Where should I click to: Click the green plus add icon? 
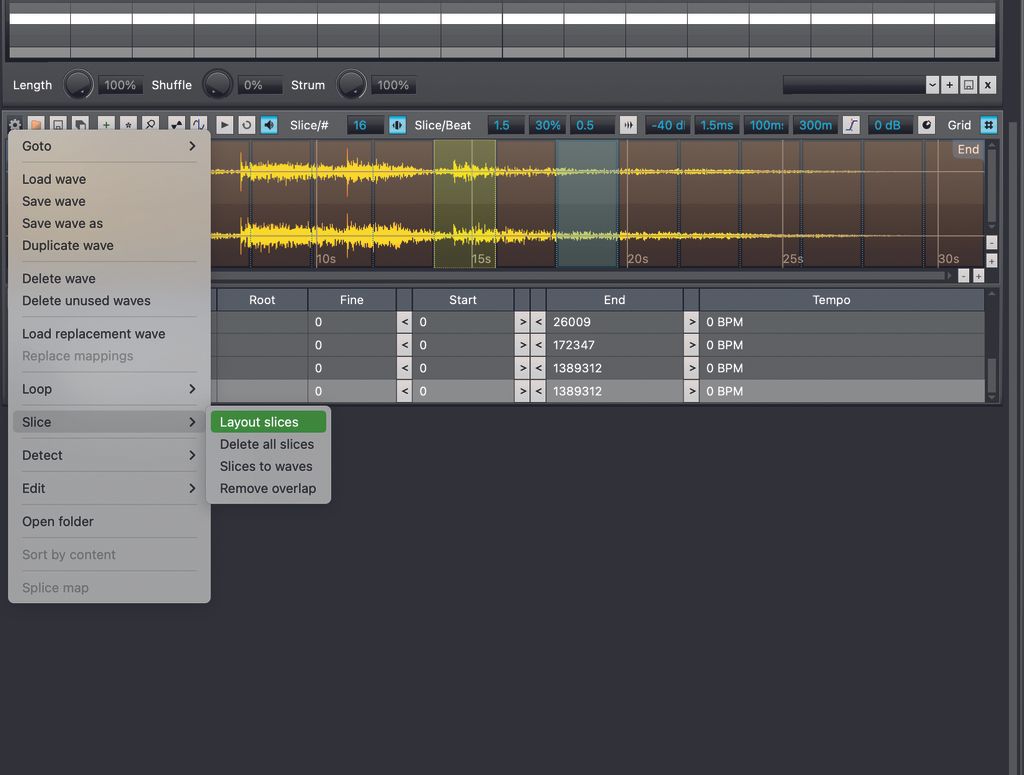(104, 124)
